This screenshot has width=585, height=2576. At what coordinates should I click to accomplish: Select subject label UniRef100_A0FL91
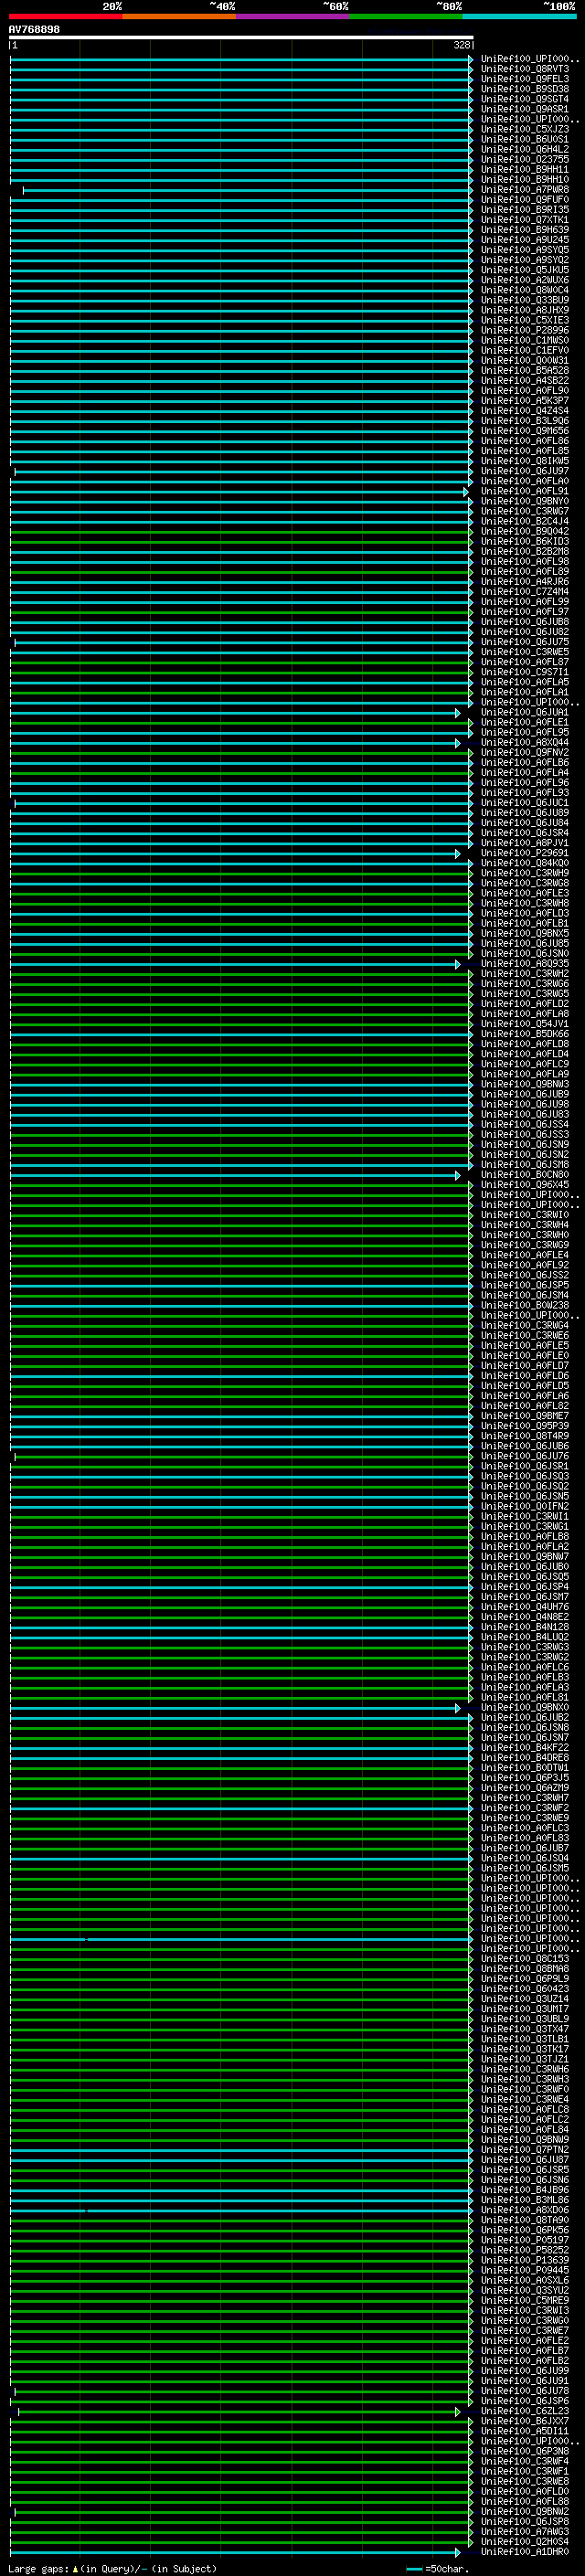point(525,491)
